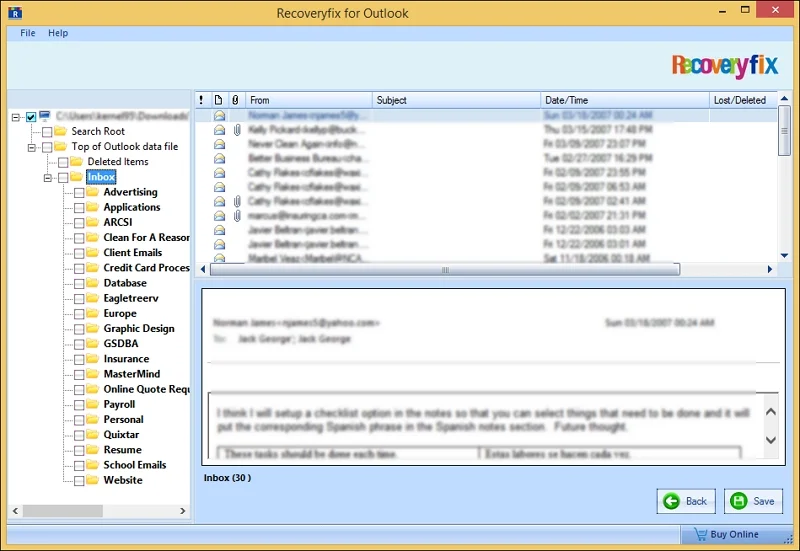Click the email list vertical scrollbar thumb
The image size is (800, 551).
784,131
